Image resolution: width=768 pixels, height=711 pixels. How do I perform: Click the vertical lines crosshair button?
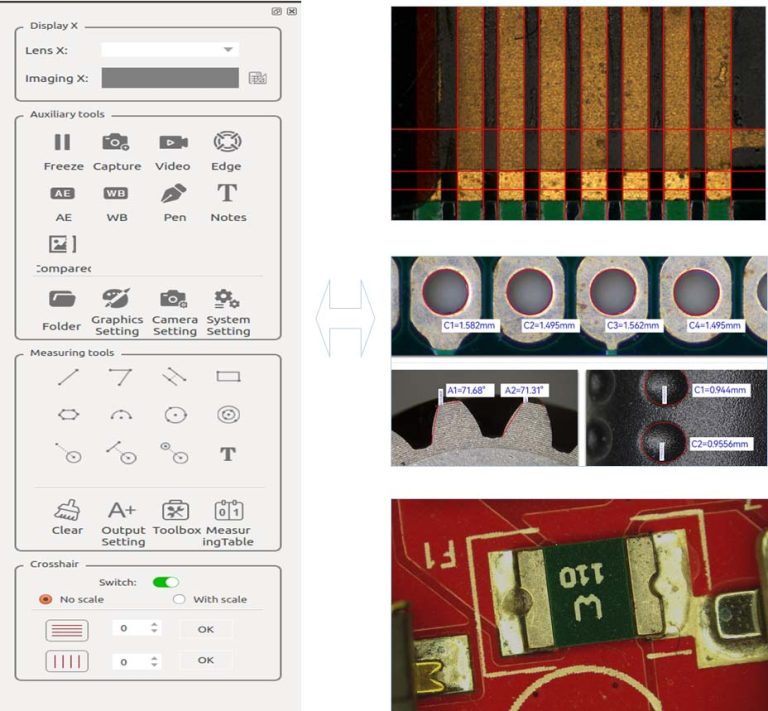pyautogui.click(x=67, y=662)
